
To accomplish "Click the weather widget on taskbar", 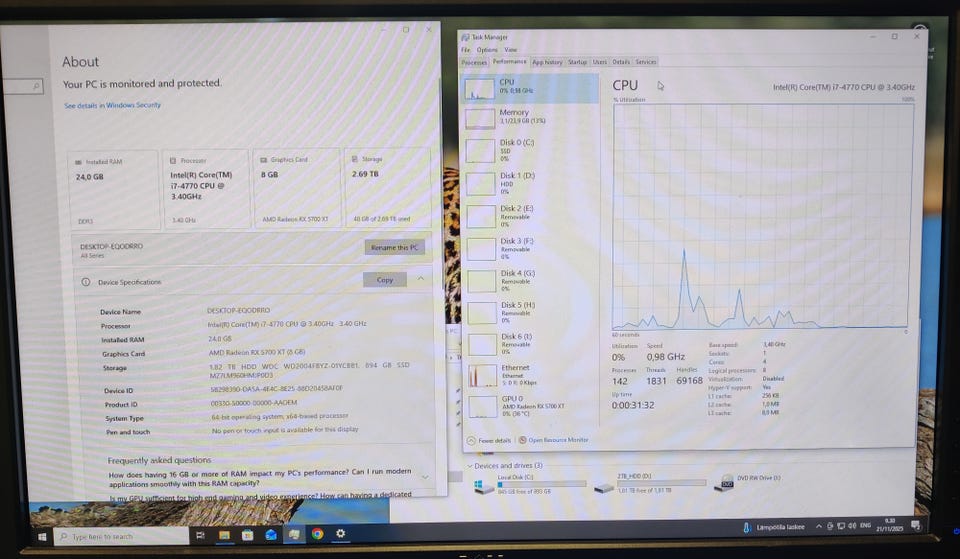I will coord(774,527).
